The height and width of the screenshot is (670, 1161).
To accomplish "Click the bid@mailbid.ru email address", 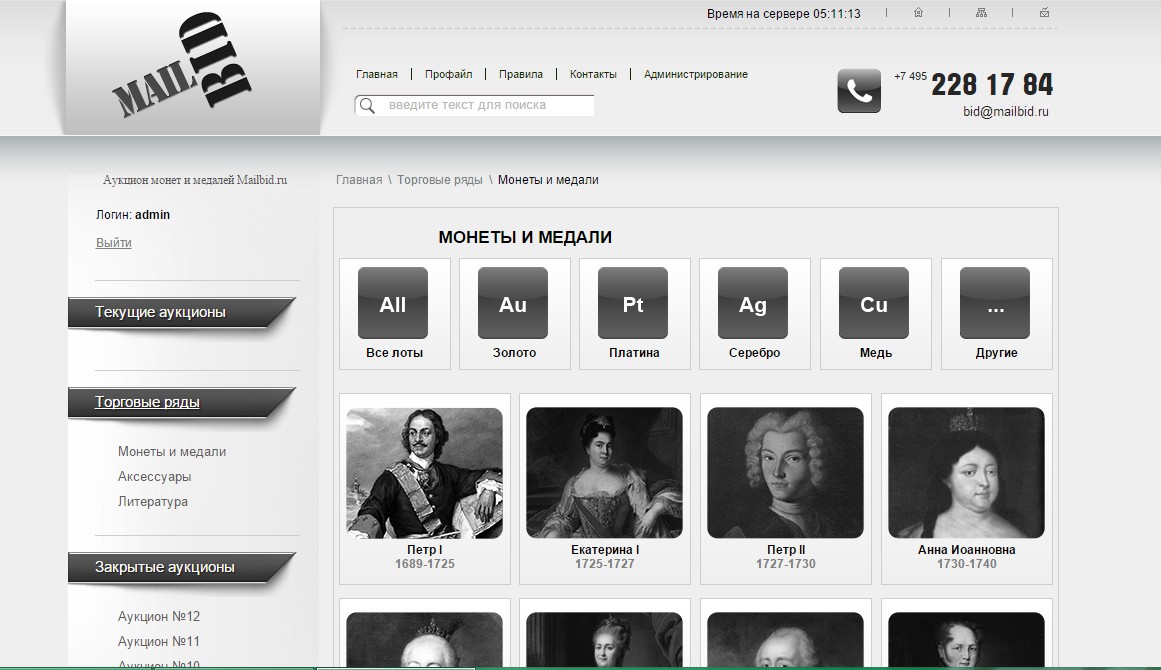I will (1006, 112).
